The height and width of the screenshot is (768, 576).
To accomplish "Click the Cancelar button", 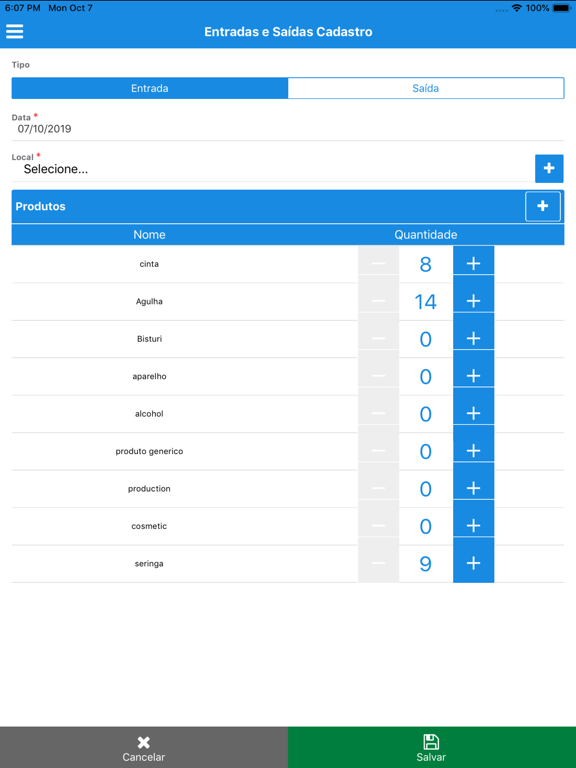I will 144,747.
